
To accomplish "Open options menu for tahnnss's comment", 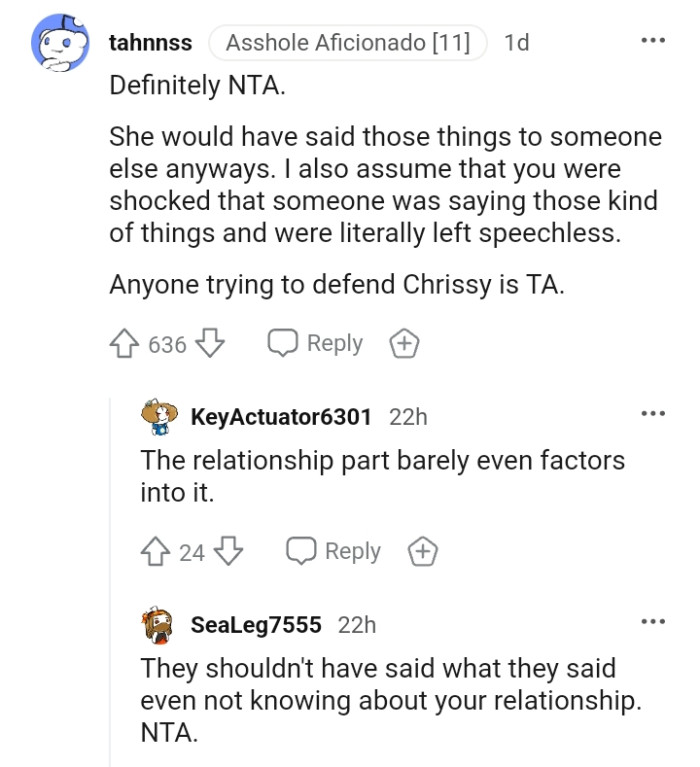I will tap(653, 41).
